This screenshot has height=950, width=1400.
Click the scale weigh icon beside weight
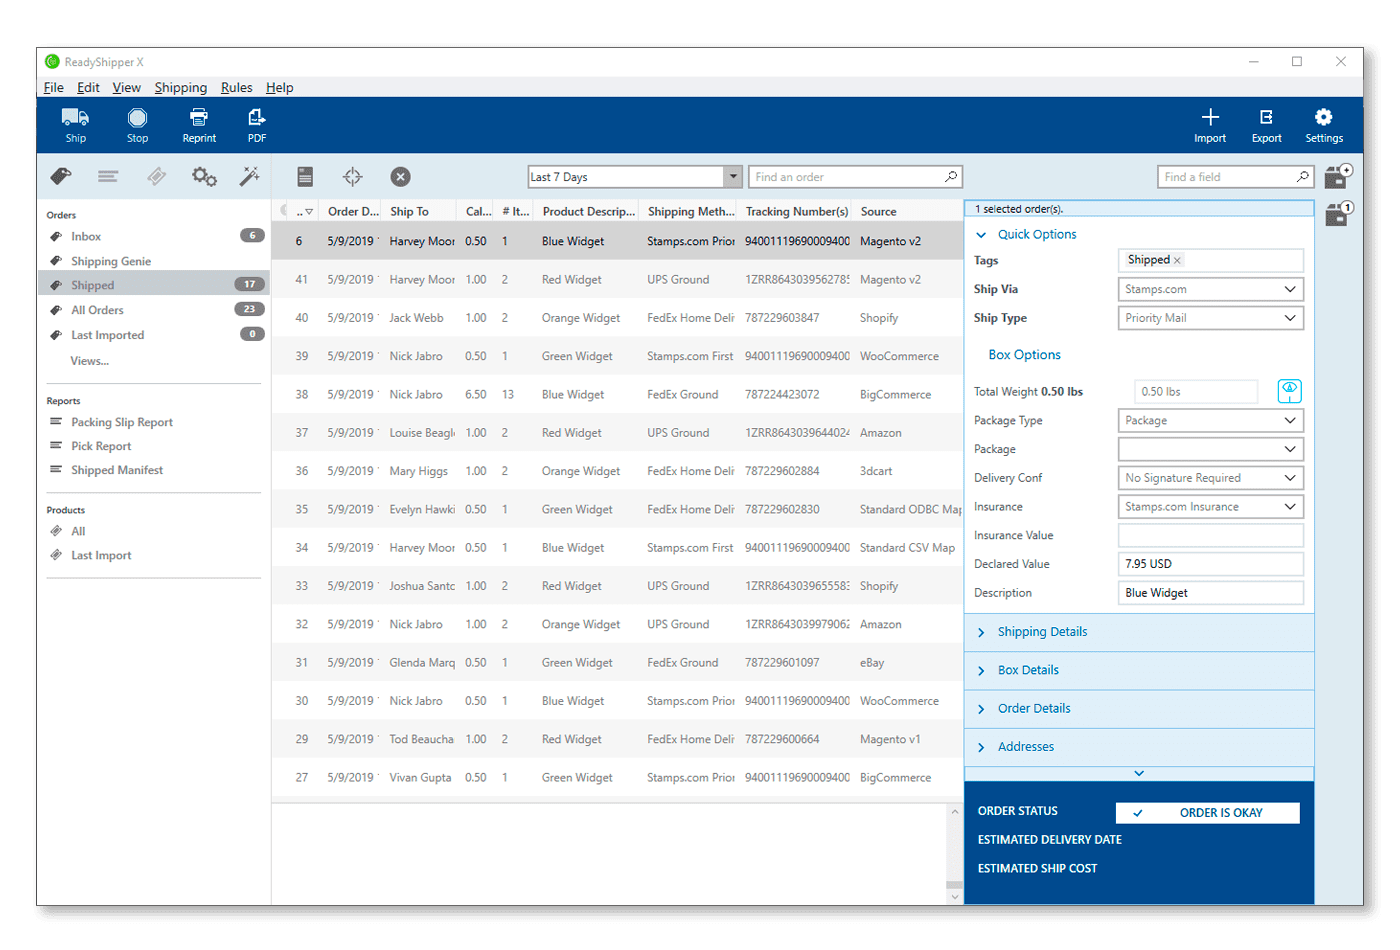pos(1290,391)
